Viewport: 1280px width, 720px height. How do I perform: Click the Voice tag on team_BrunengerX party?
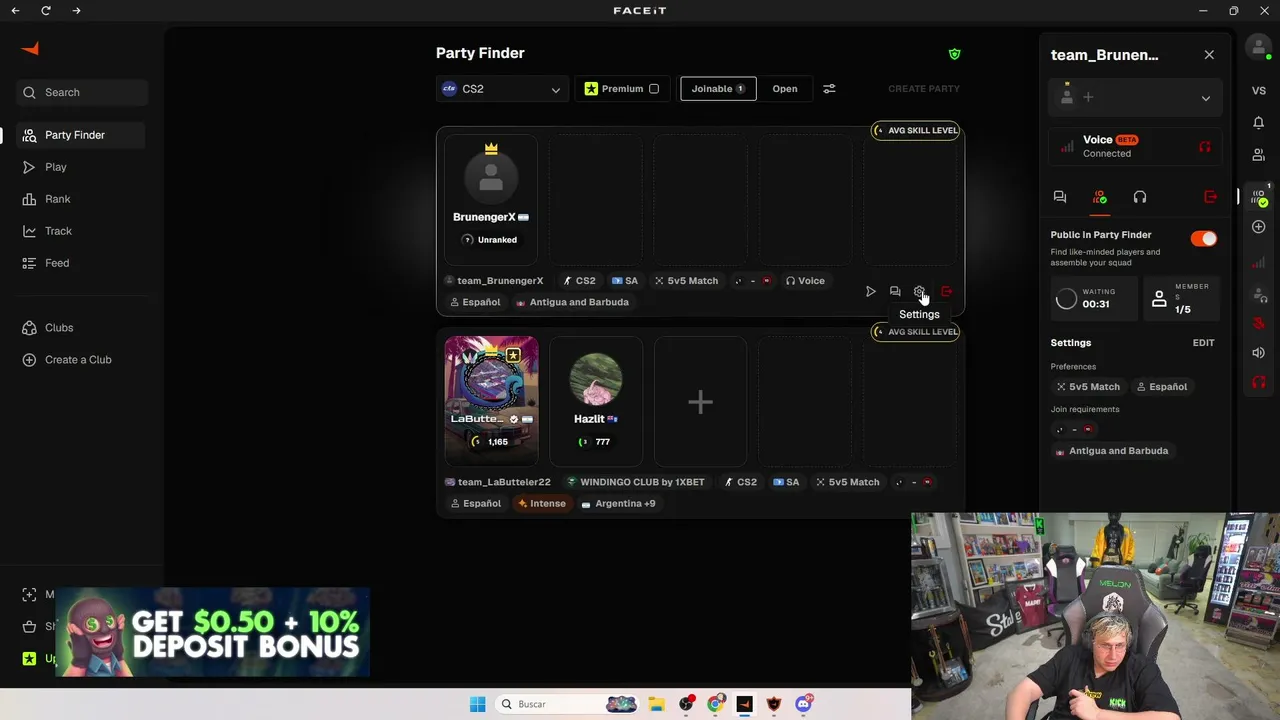click(805, 281)
